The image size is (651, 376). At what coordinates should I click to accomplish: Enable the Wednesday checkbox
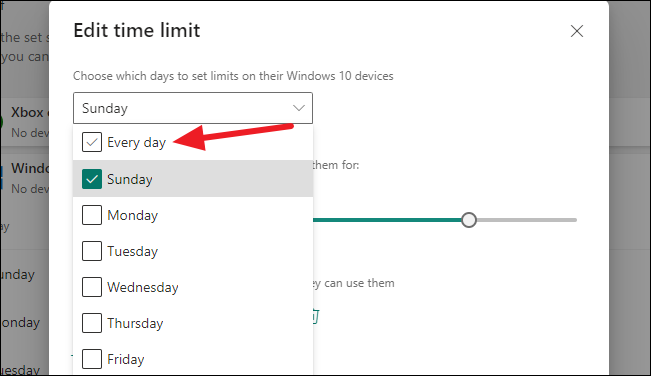click(x=92, y=287)
